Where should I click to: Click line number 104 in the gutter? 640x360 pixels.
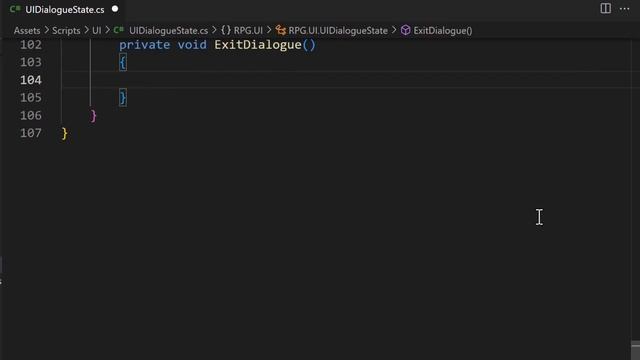point(31,80)
